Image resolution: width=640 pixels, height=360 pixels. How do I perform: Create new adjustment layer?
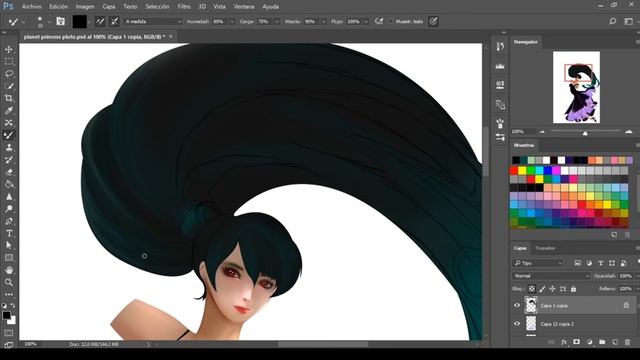point(589,342)
